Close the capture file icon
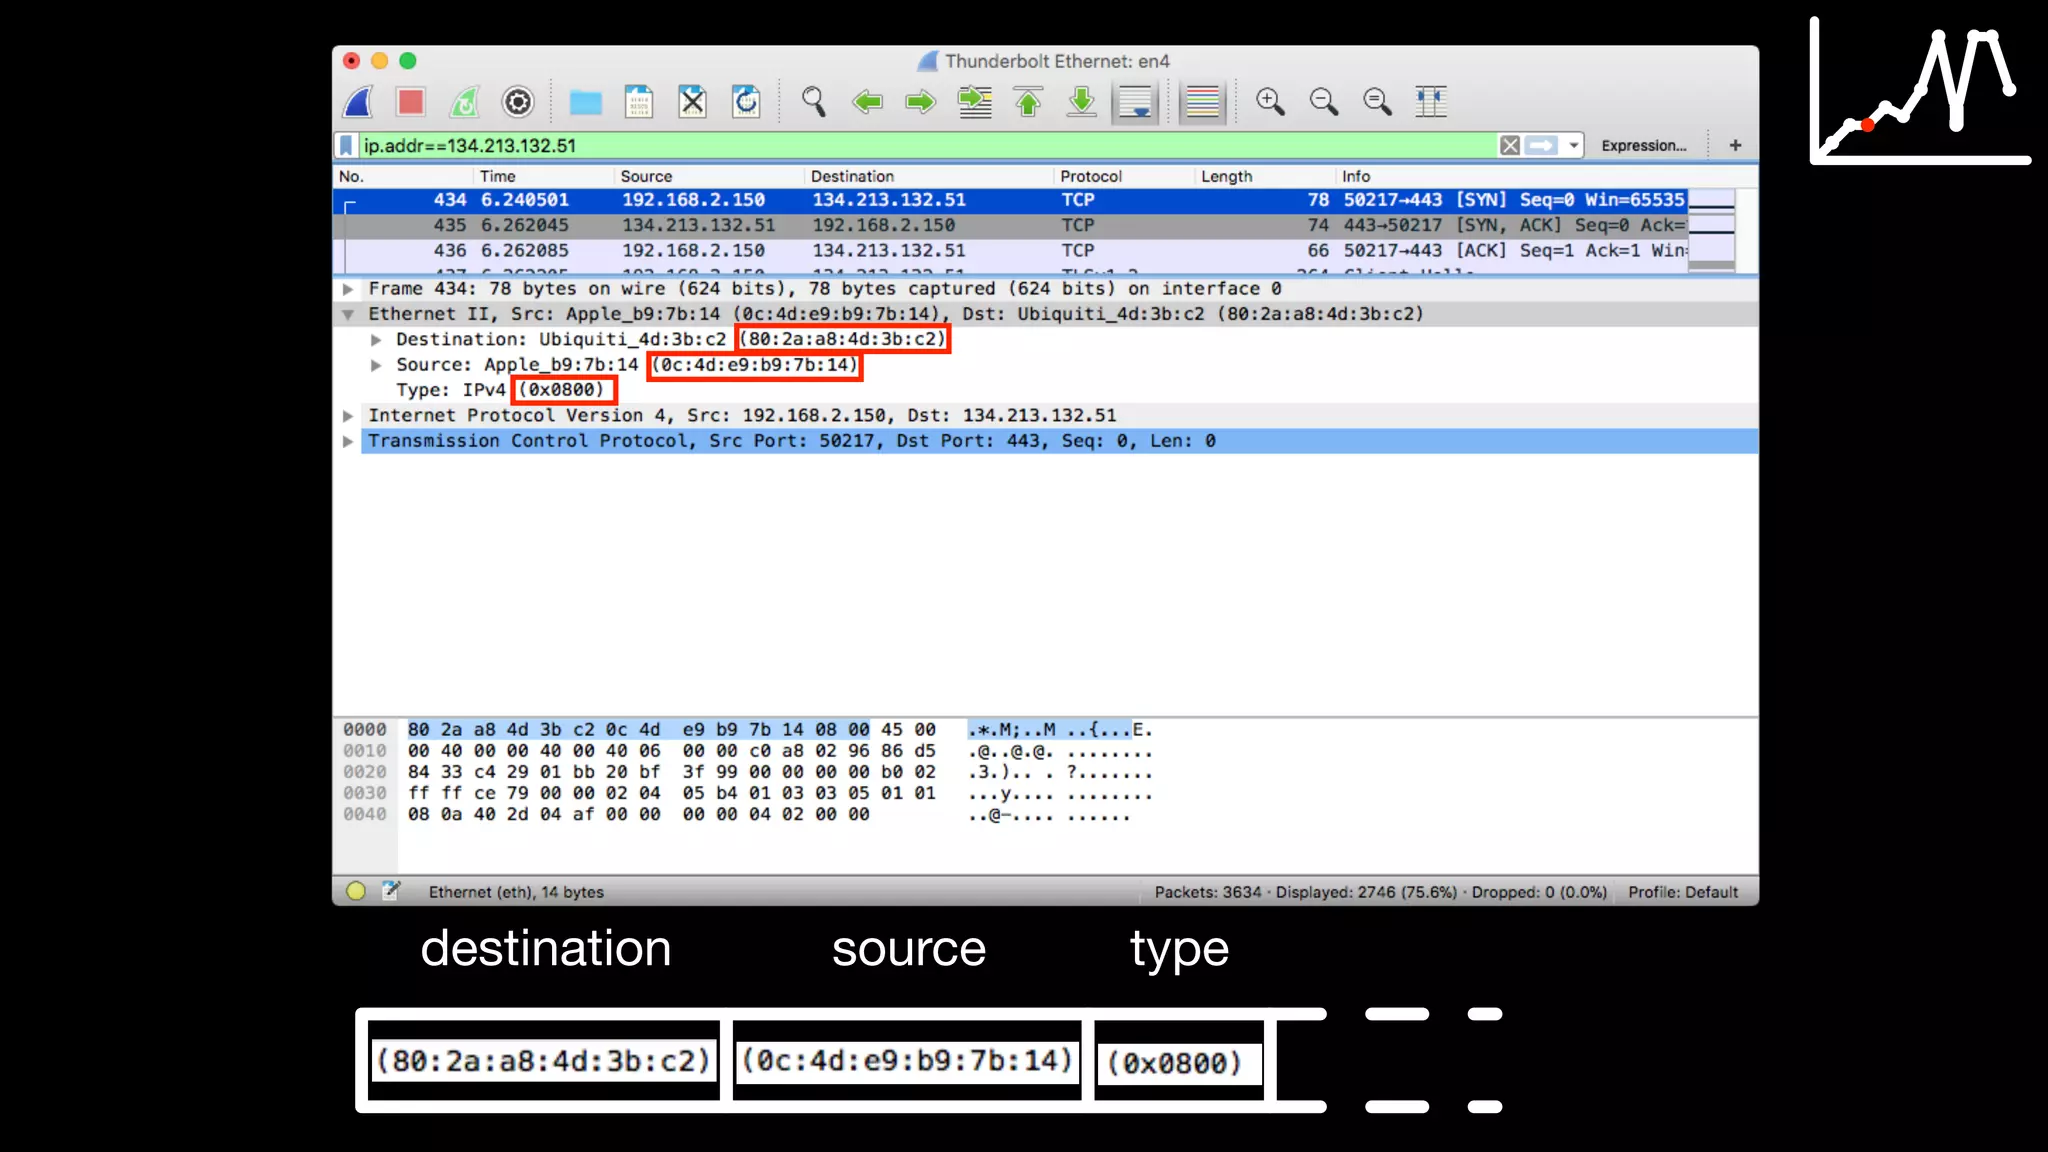 click(x=692, y=102)
